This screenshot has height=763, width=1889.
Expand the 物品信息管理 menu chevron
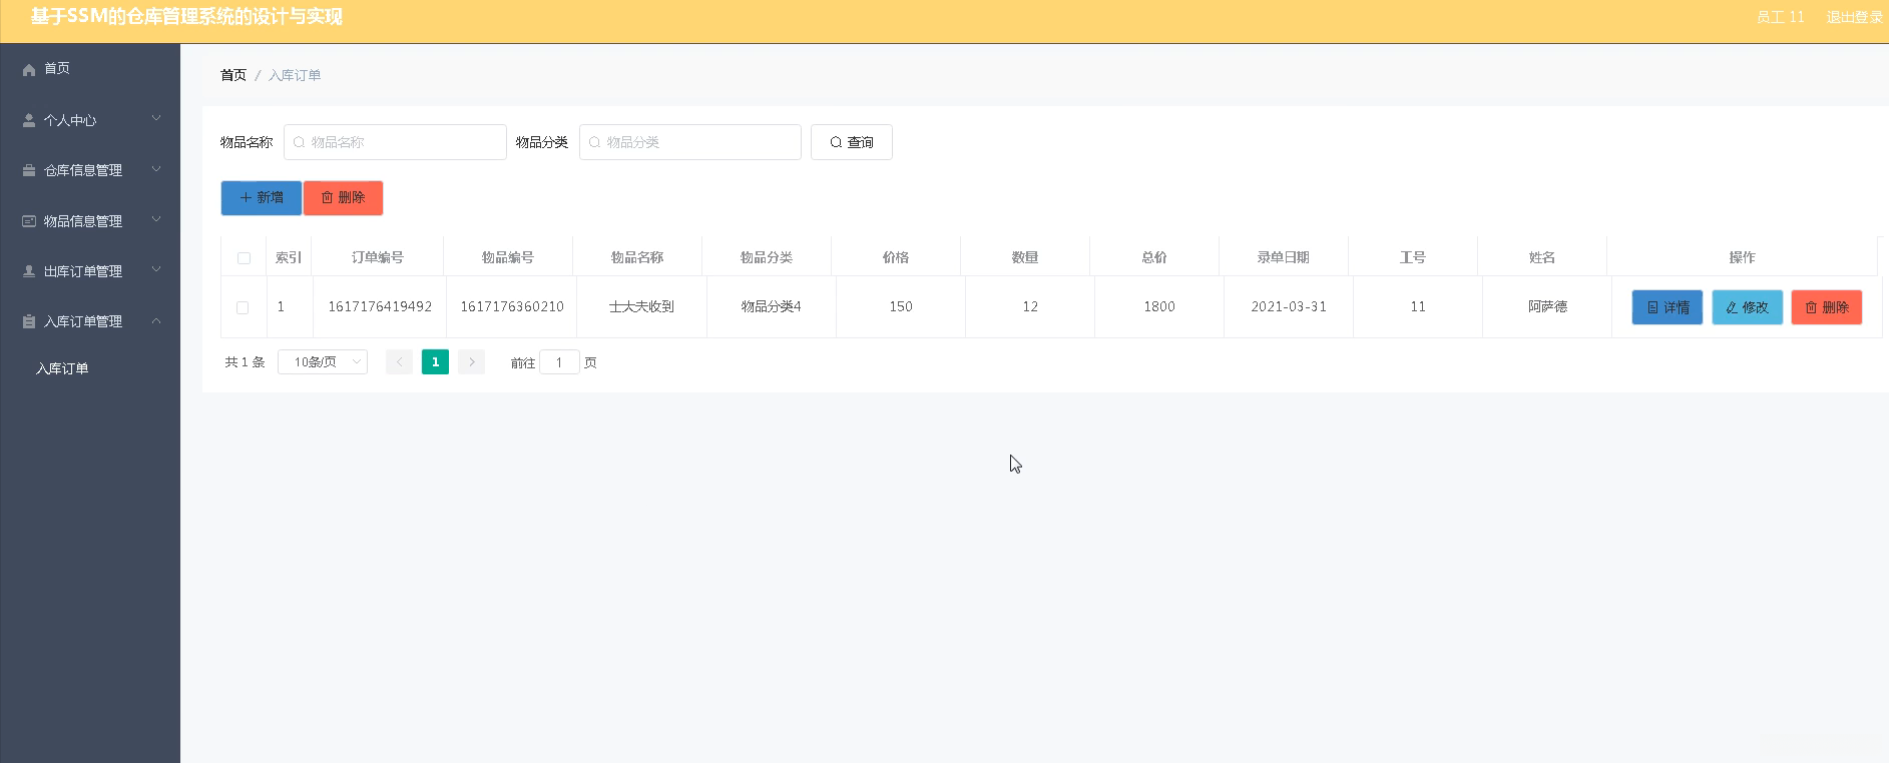156,220
